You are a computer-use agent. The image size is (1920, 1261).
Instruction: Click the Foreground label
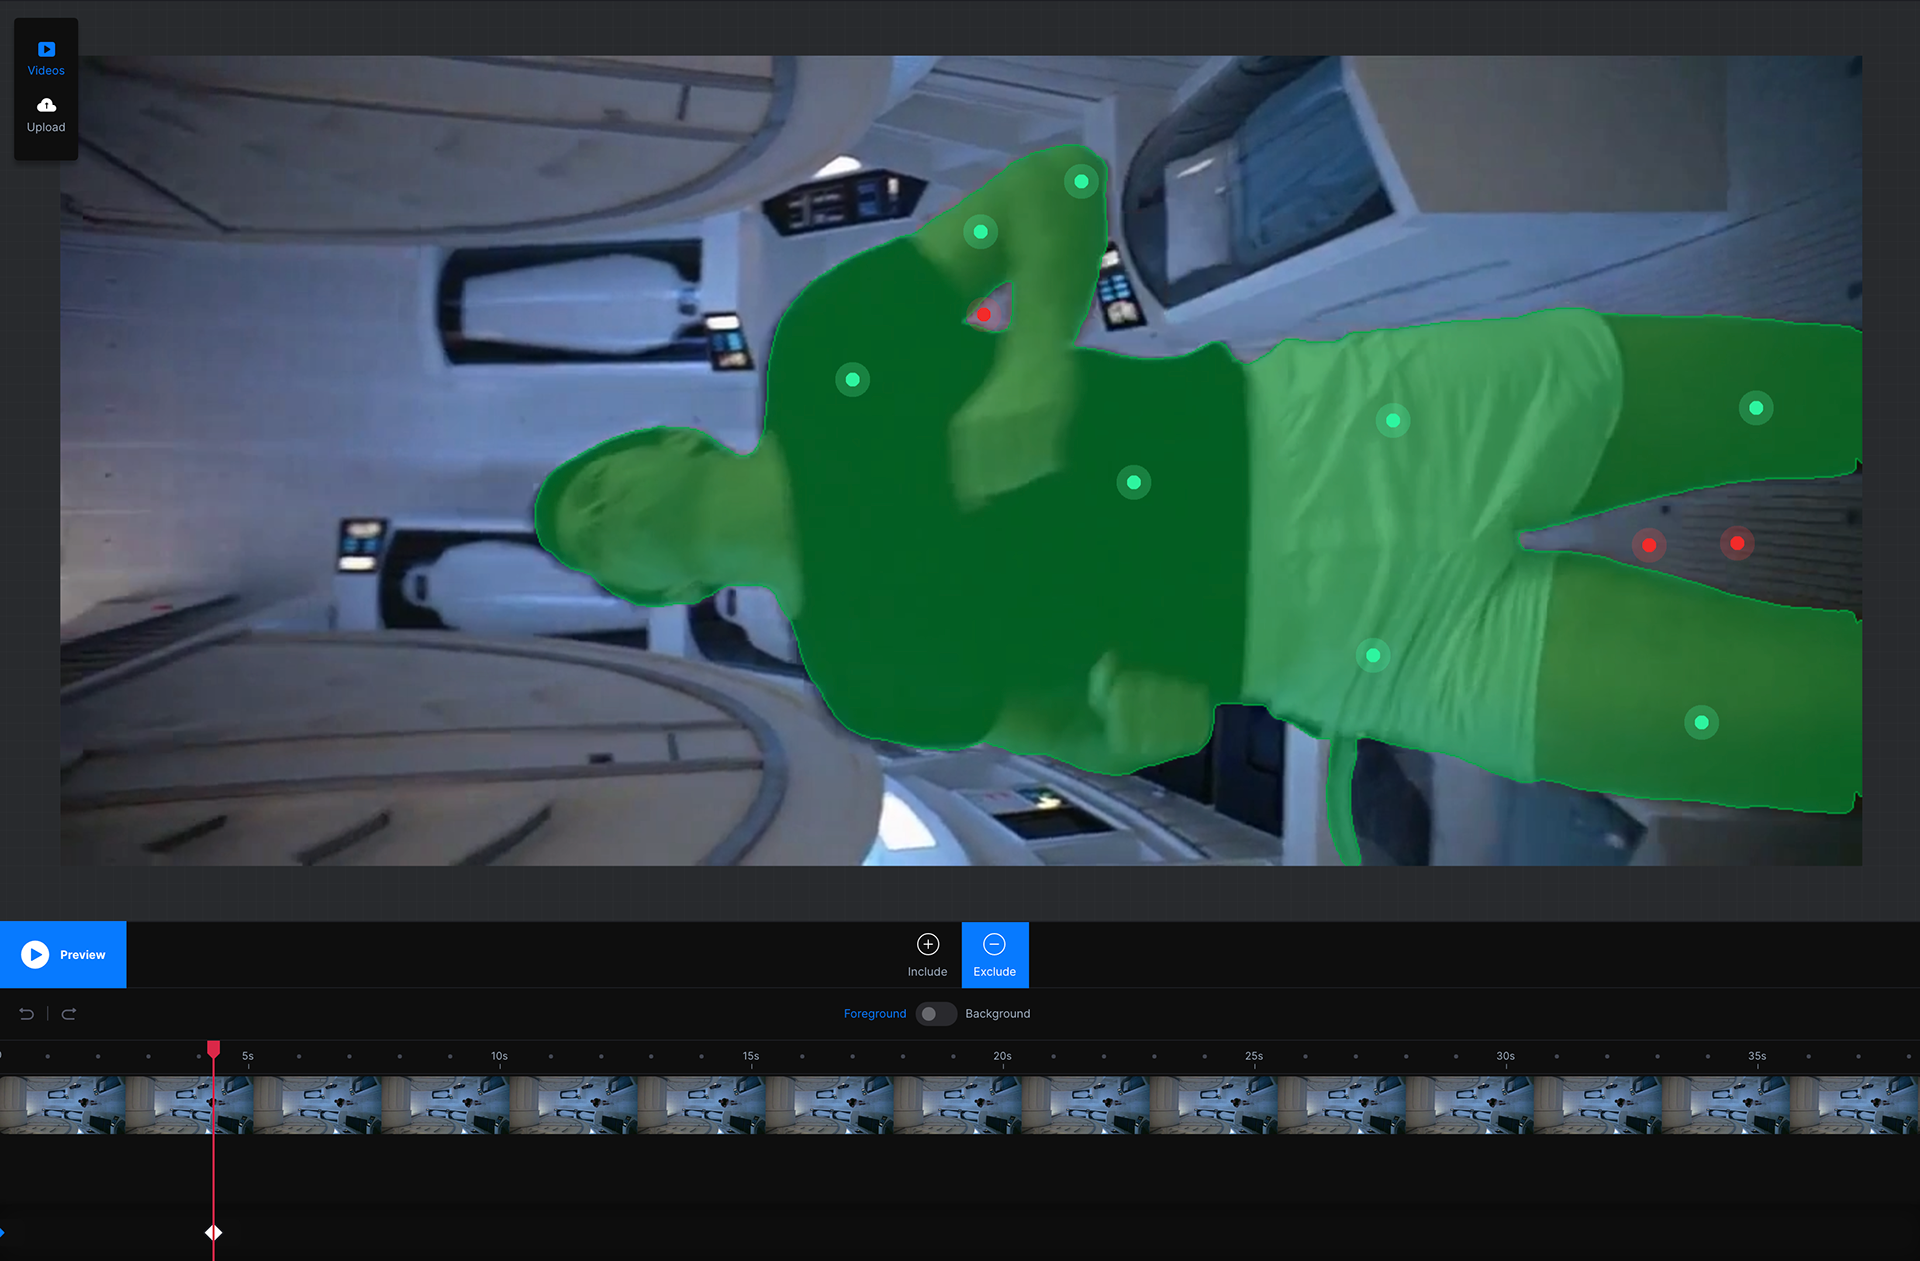875,1014
